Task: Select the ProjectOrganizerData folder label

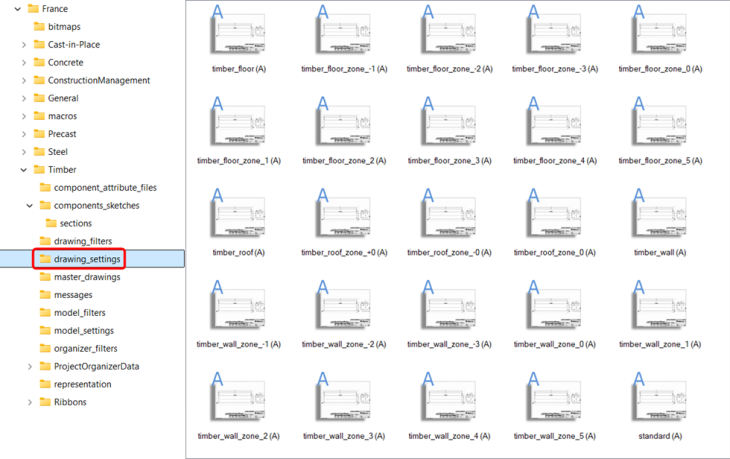Action: pyautogui.click(x=96, y=366)
